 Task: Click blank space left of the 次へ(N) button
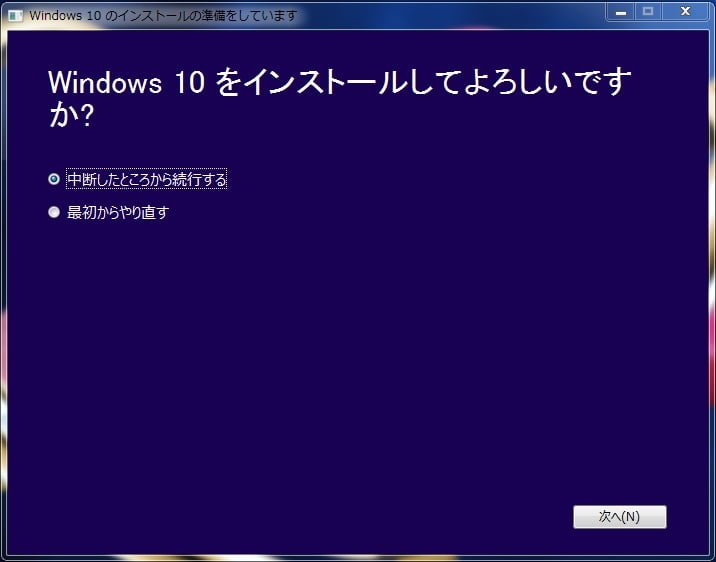[450, 517]
